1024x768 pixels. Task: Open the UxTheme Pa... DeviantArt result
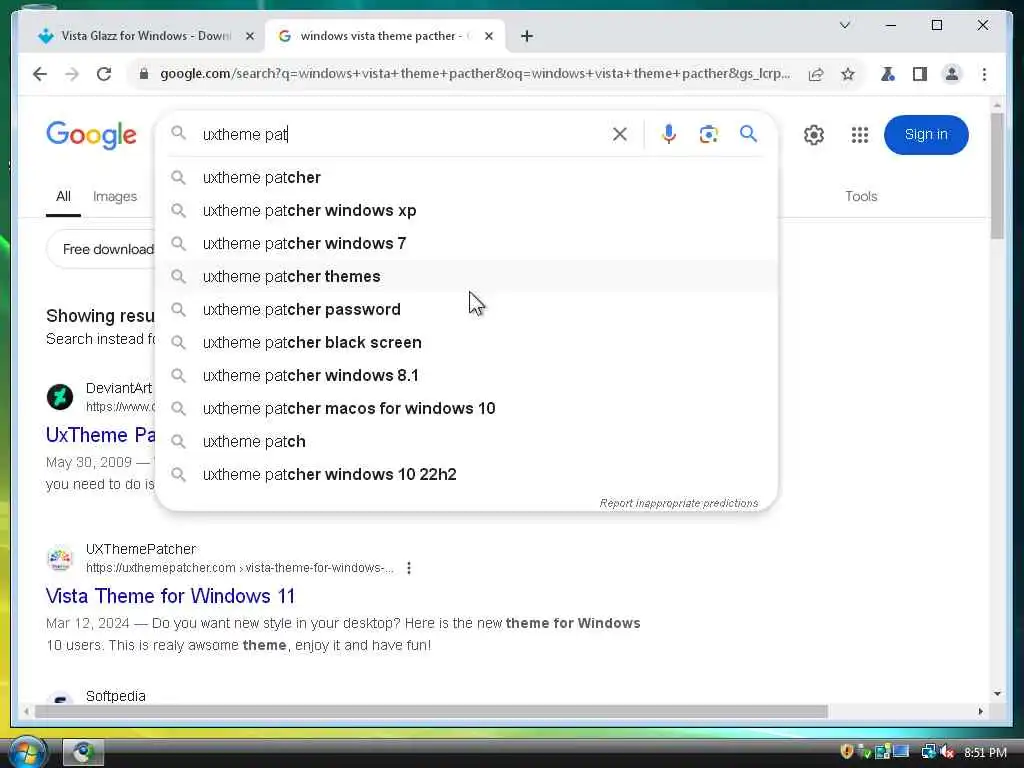pos(101,435)
